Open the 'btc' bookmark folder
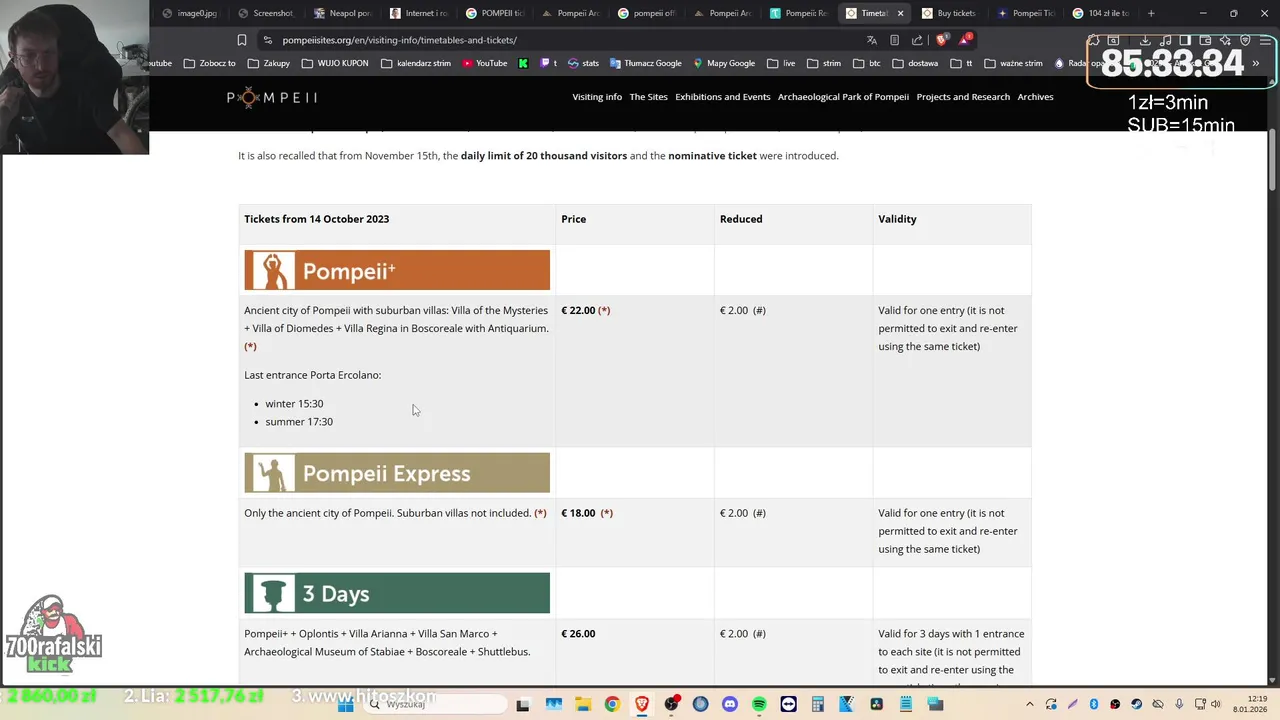This screenshot has width=1280, height=720. 867,63
